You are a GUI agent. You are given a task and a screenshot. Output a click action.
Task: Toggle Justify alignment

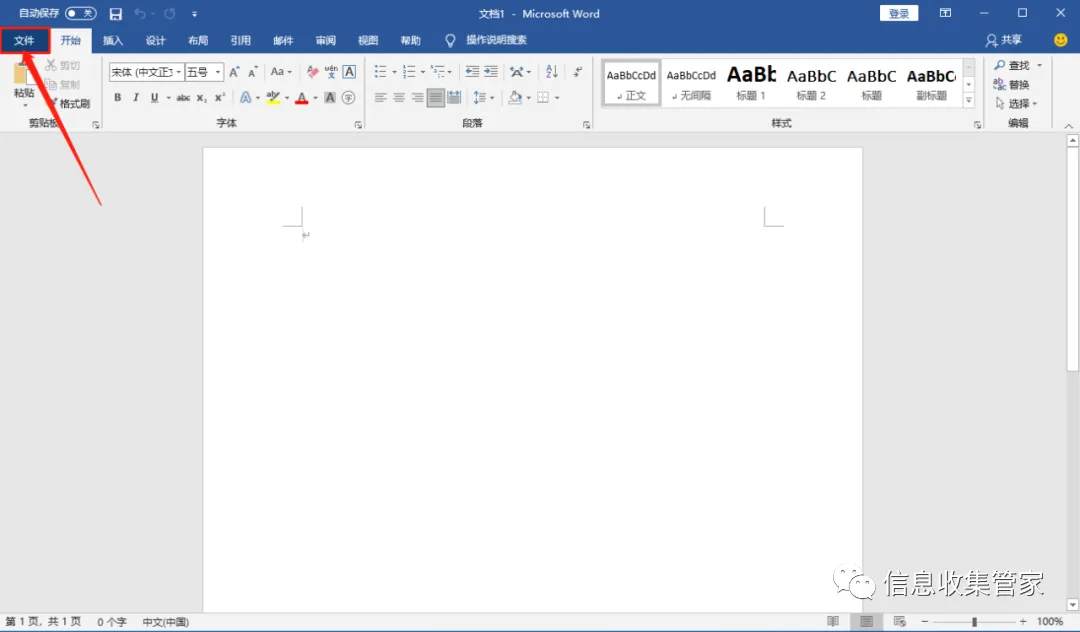[x=435, y=98]
